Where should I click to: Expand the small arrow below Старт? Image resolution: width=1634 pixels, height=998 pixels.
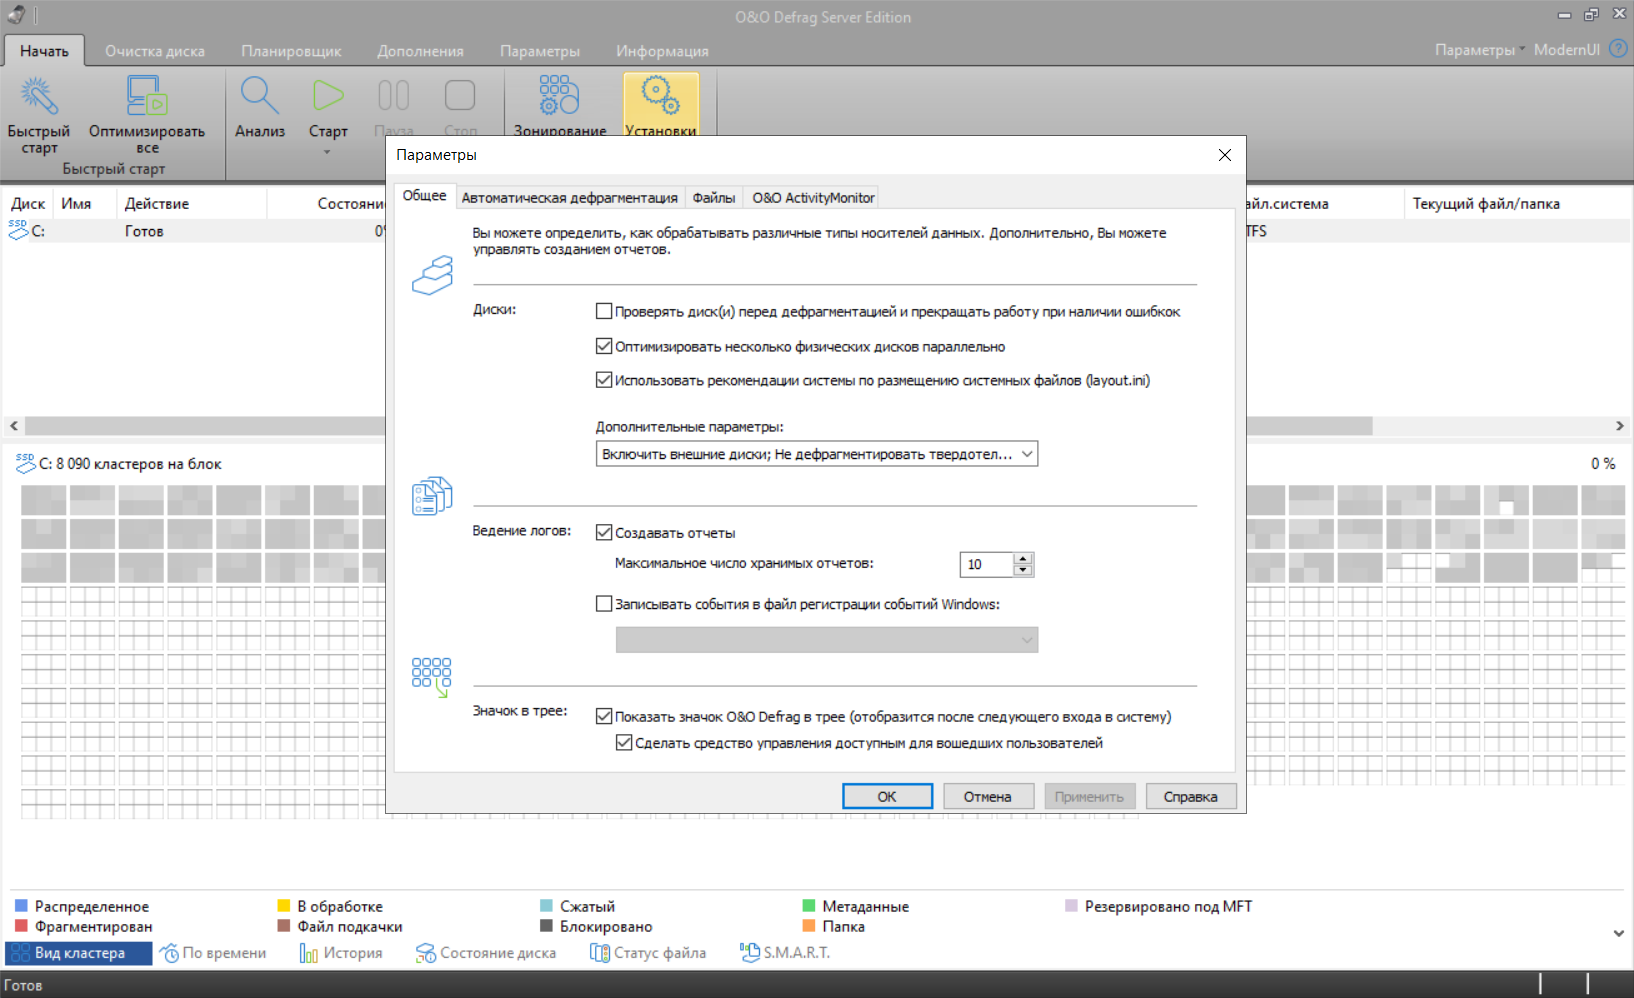[327, 152]
